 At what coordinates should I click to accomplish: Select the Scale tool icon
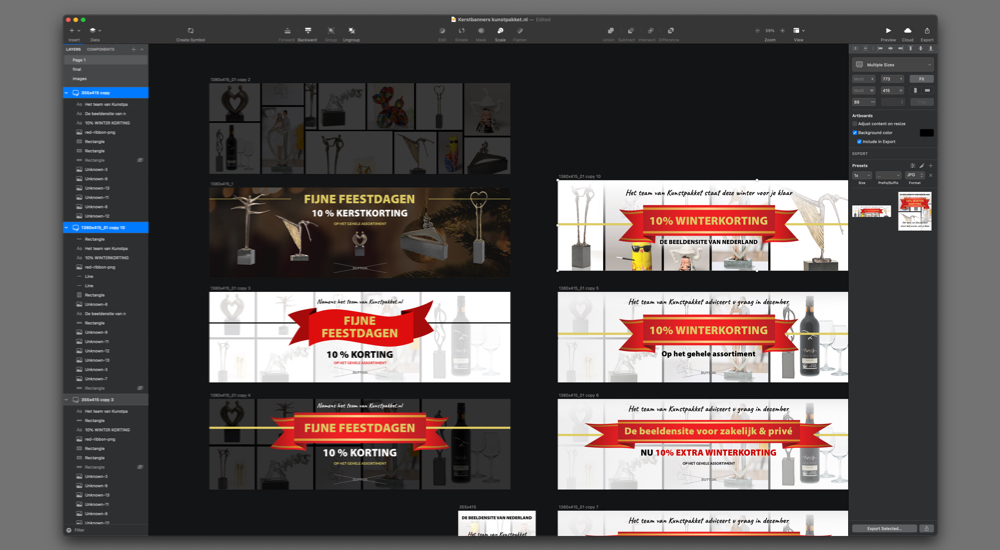pos(500,31)
